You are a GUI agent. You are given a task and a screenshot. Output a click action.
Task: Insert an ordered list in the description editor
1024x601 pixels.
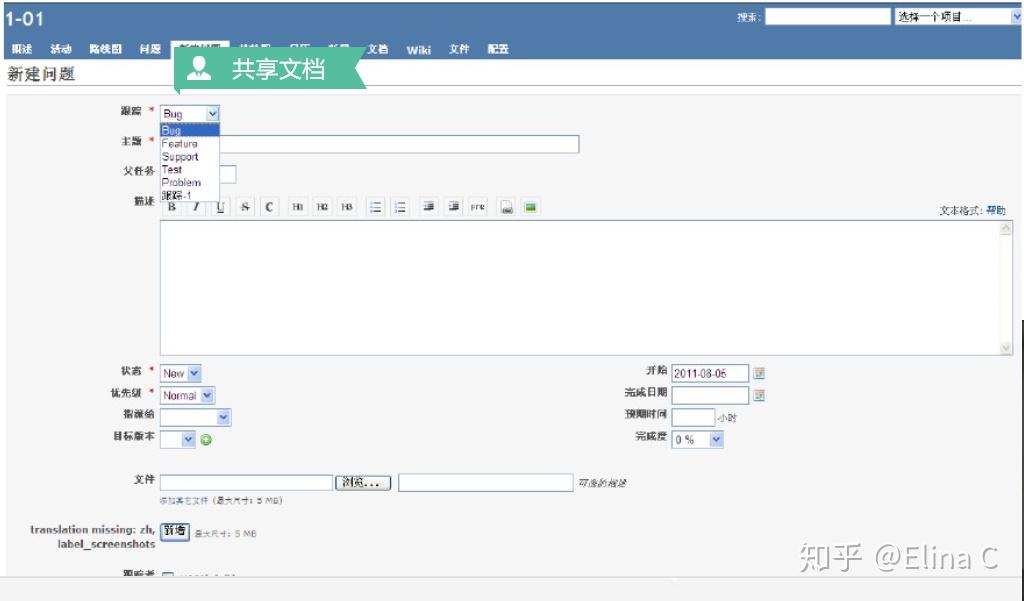coord(401,207)
